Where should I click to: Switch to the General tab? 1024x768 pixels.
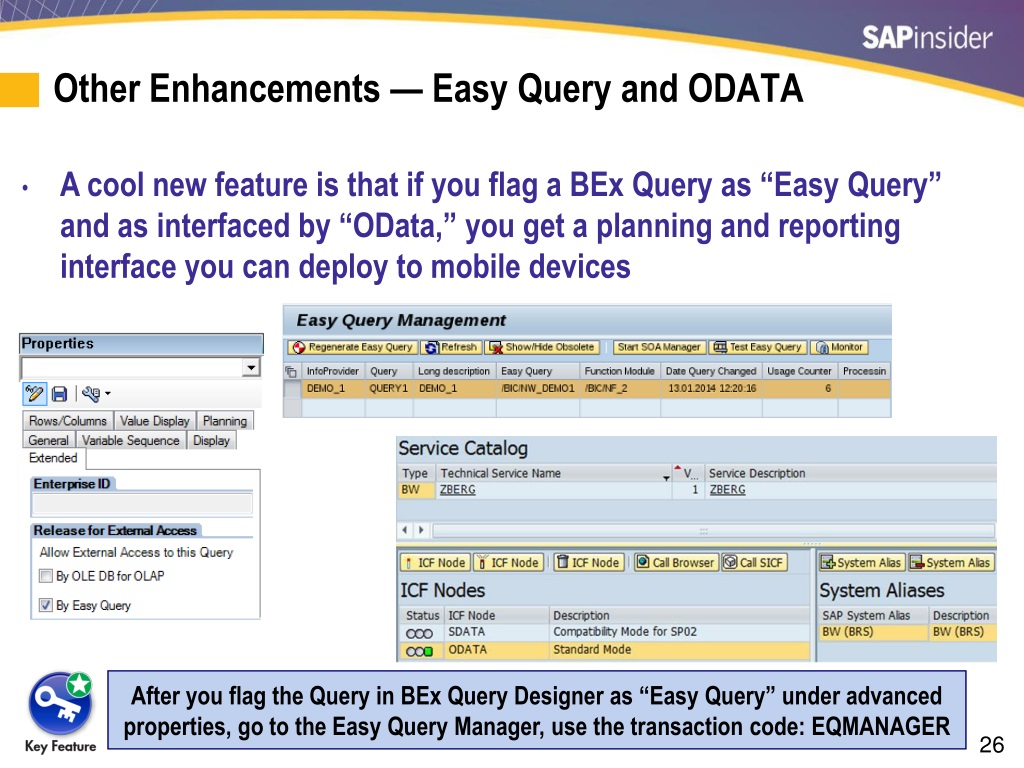(x=48, y=441)
